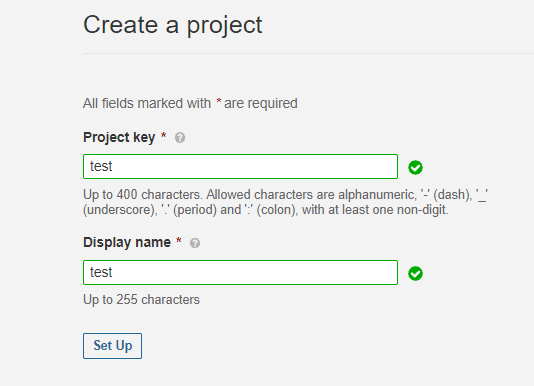
Task: Click the divider line below the heading
Action: [308, 53]
